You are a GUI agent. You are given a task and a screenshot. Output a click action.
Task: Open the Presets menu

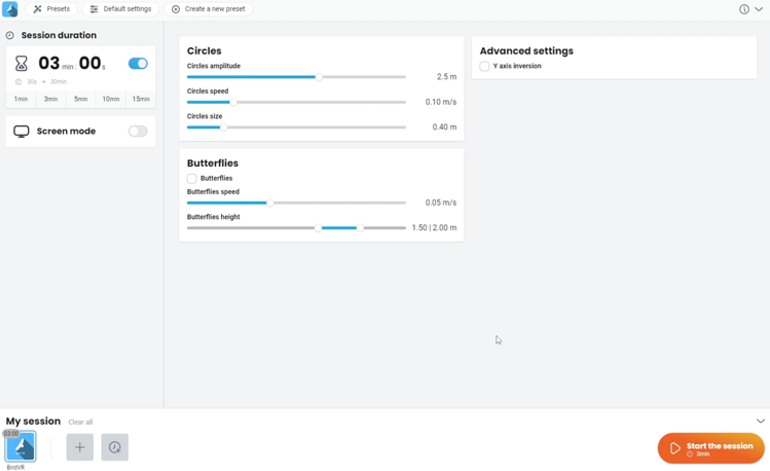(52, 9)
